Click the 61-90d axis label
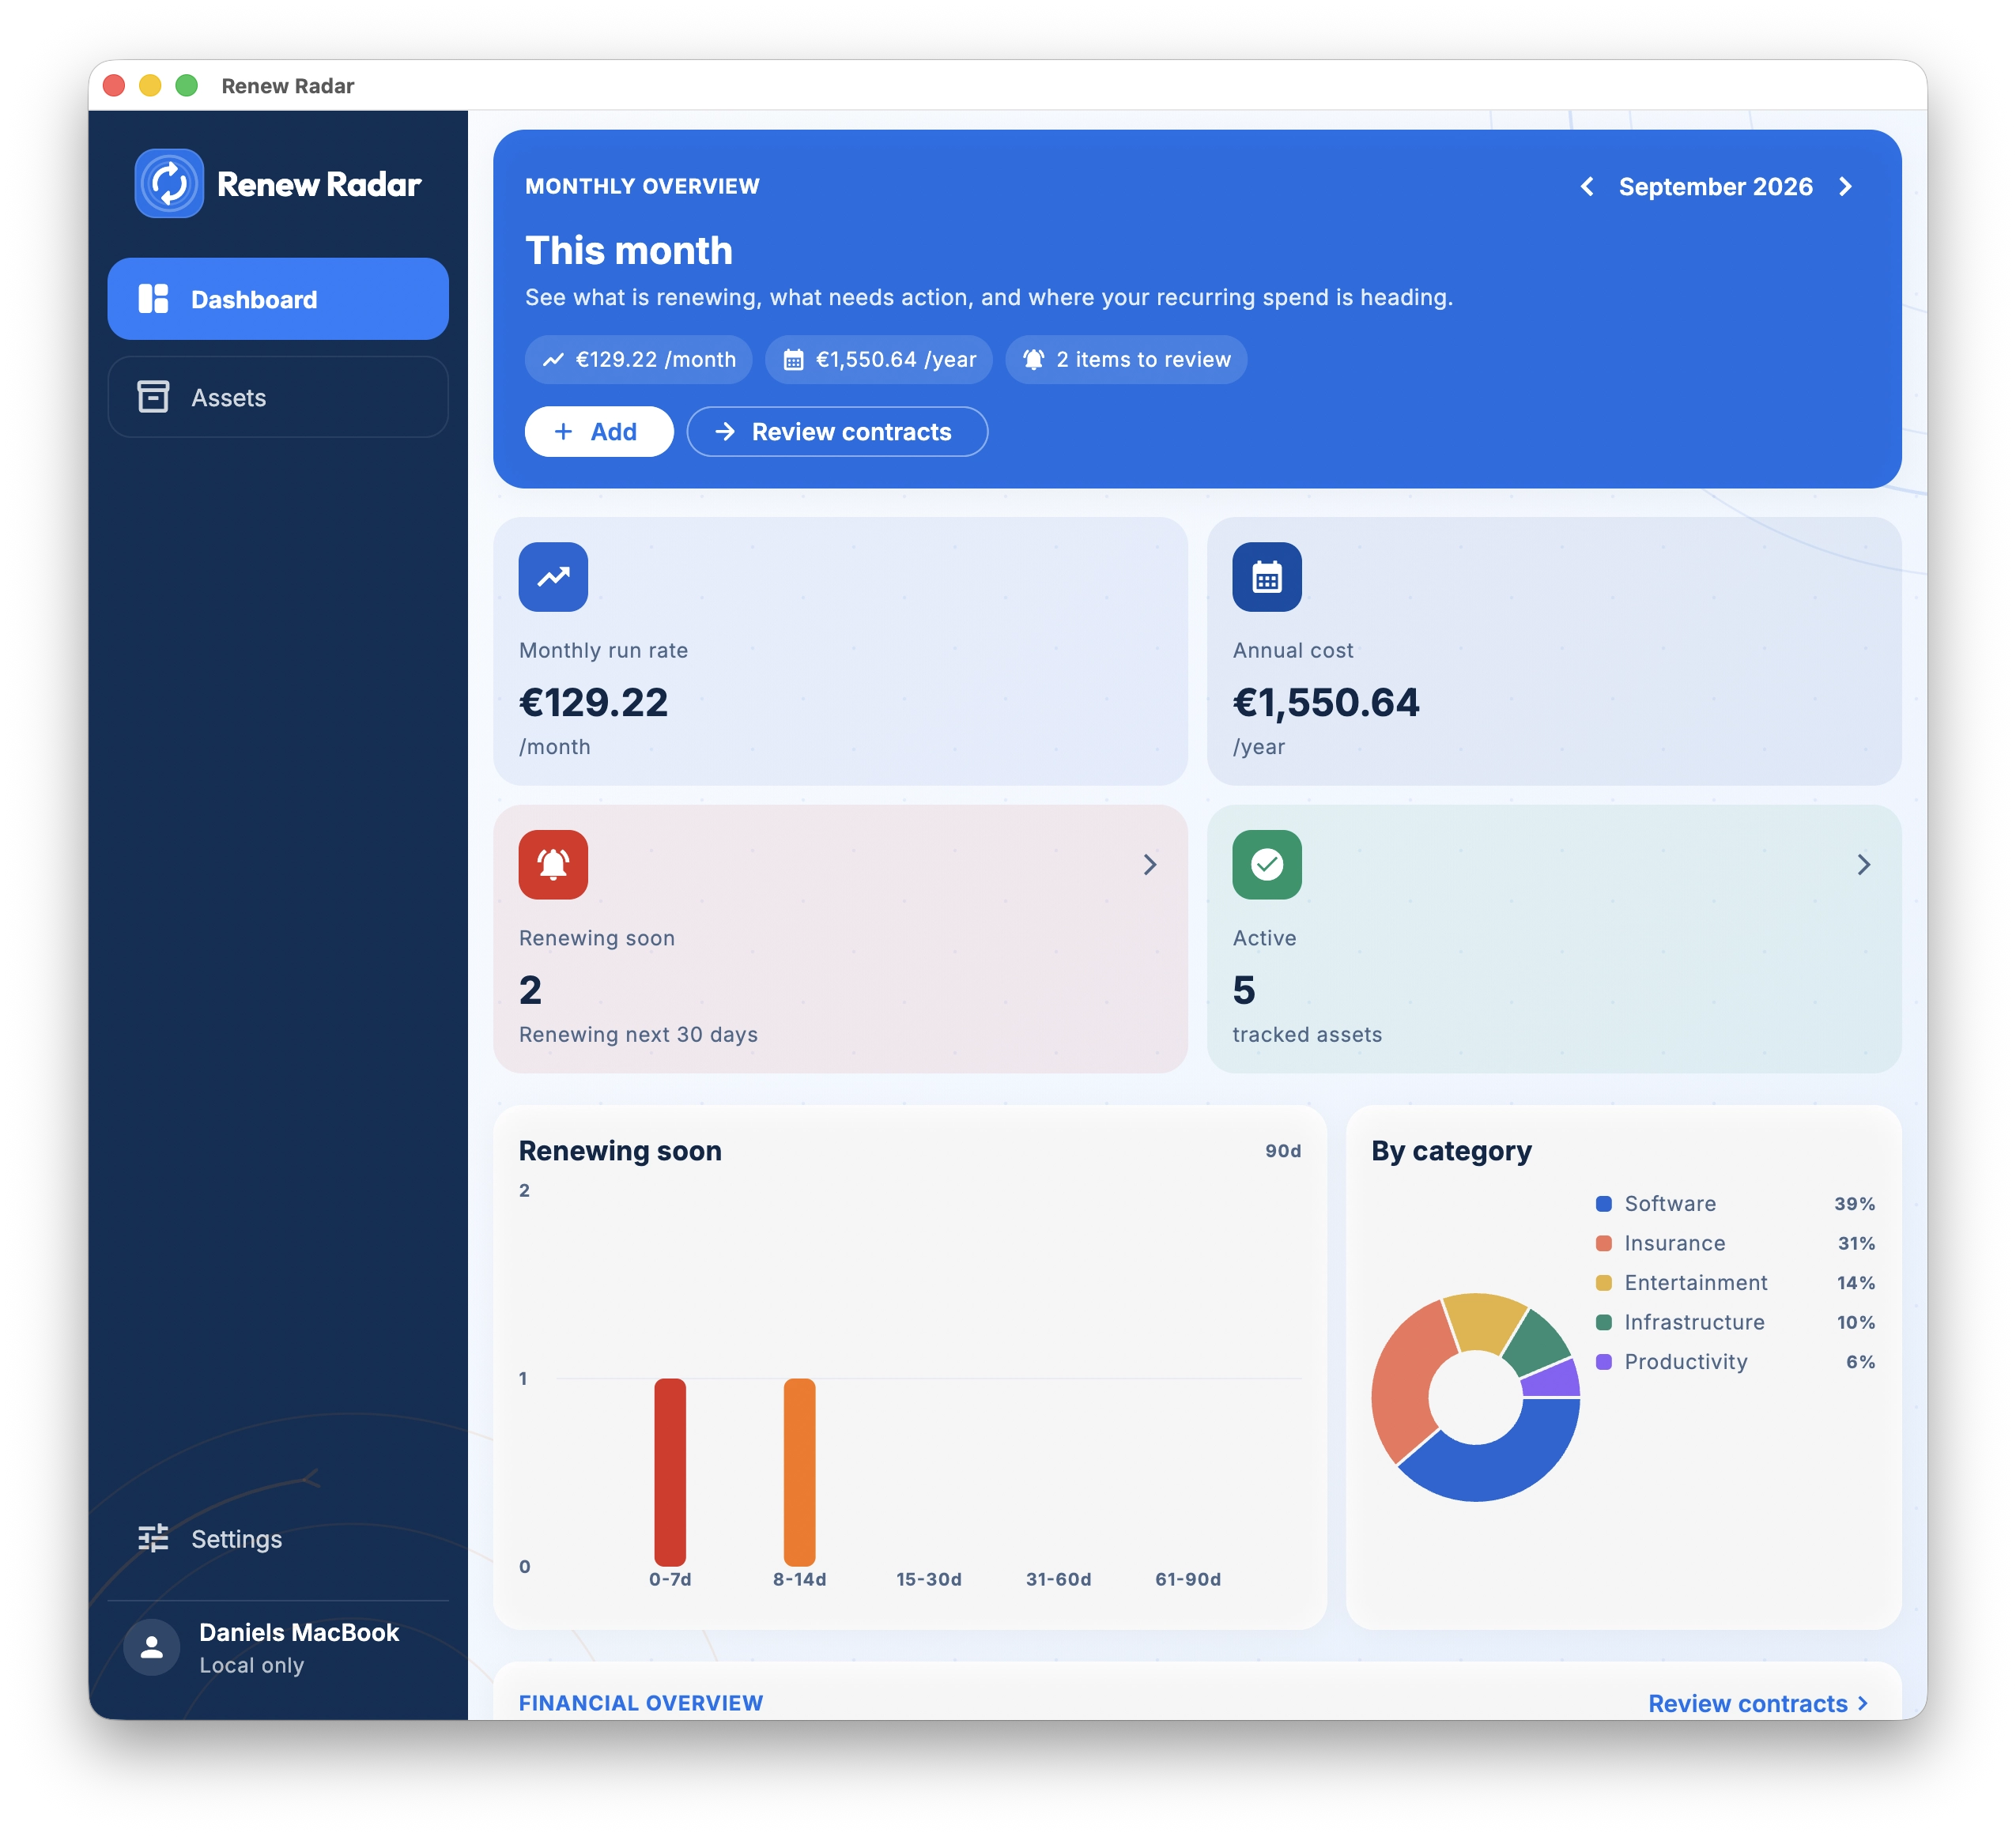The image size is (2016, 1837). pyautogui.click(x=1188, y=1580)
